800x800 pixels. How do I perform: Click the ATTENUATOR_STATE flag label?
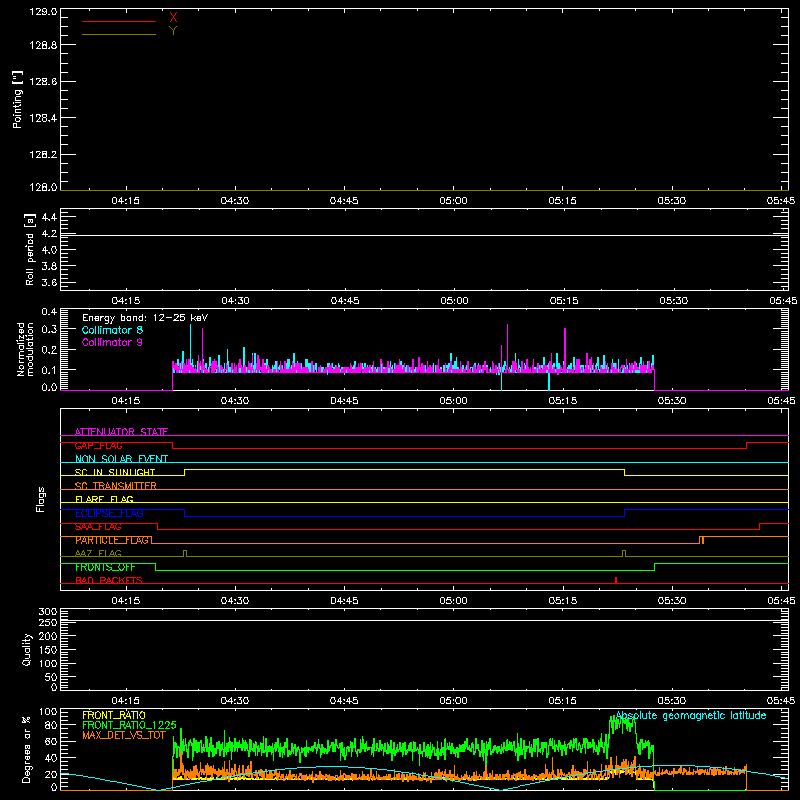(121, 432)
